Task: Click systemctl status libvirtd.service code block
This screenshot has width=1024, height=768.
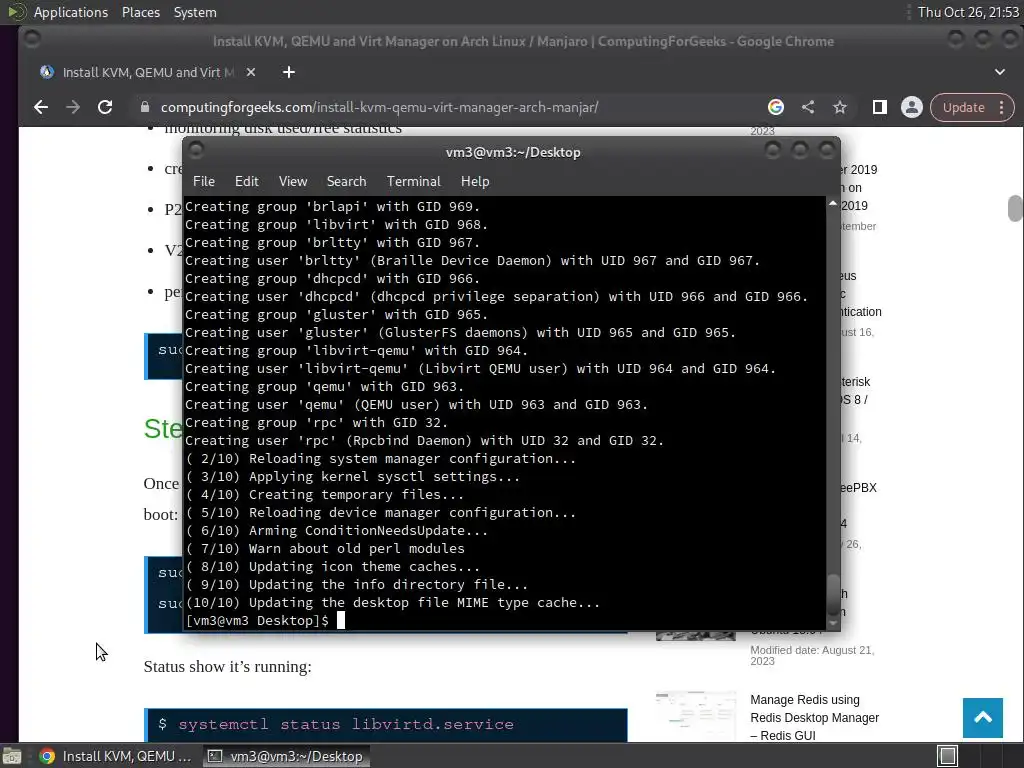Action: pos(385,725)
